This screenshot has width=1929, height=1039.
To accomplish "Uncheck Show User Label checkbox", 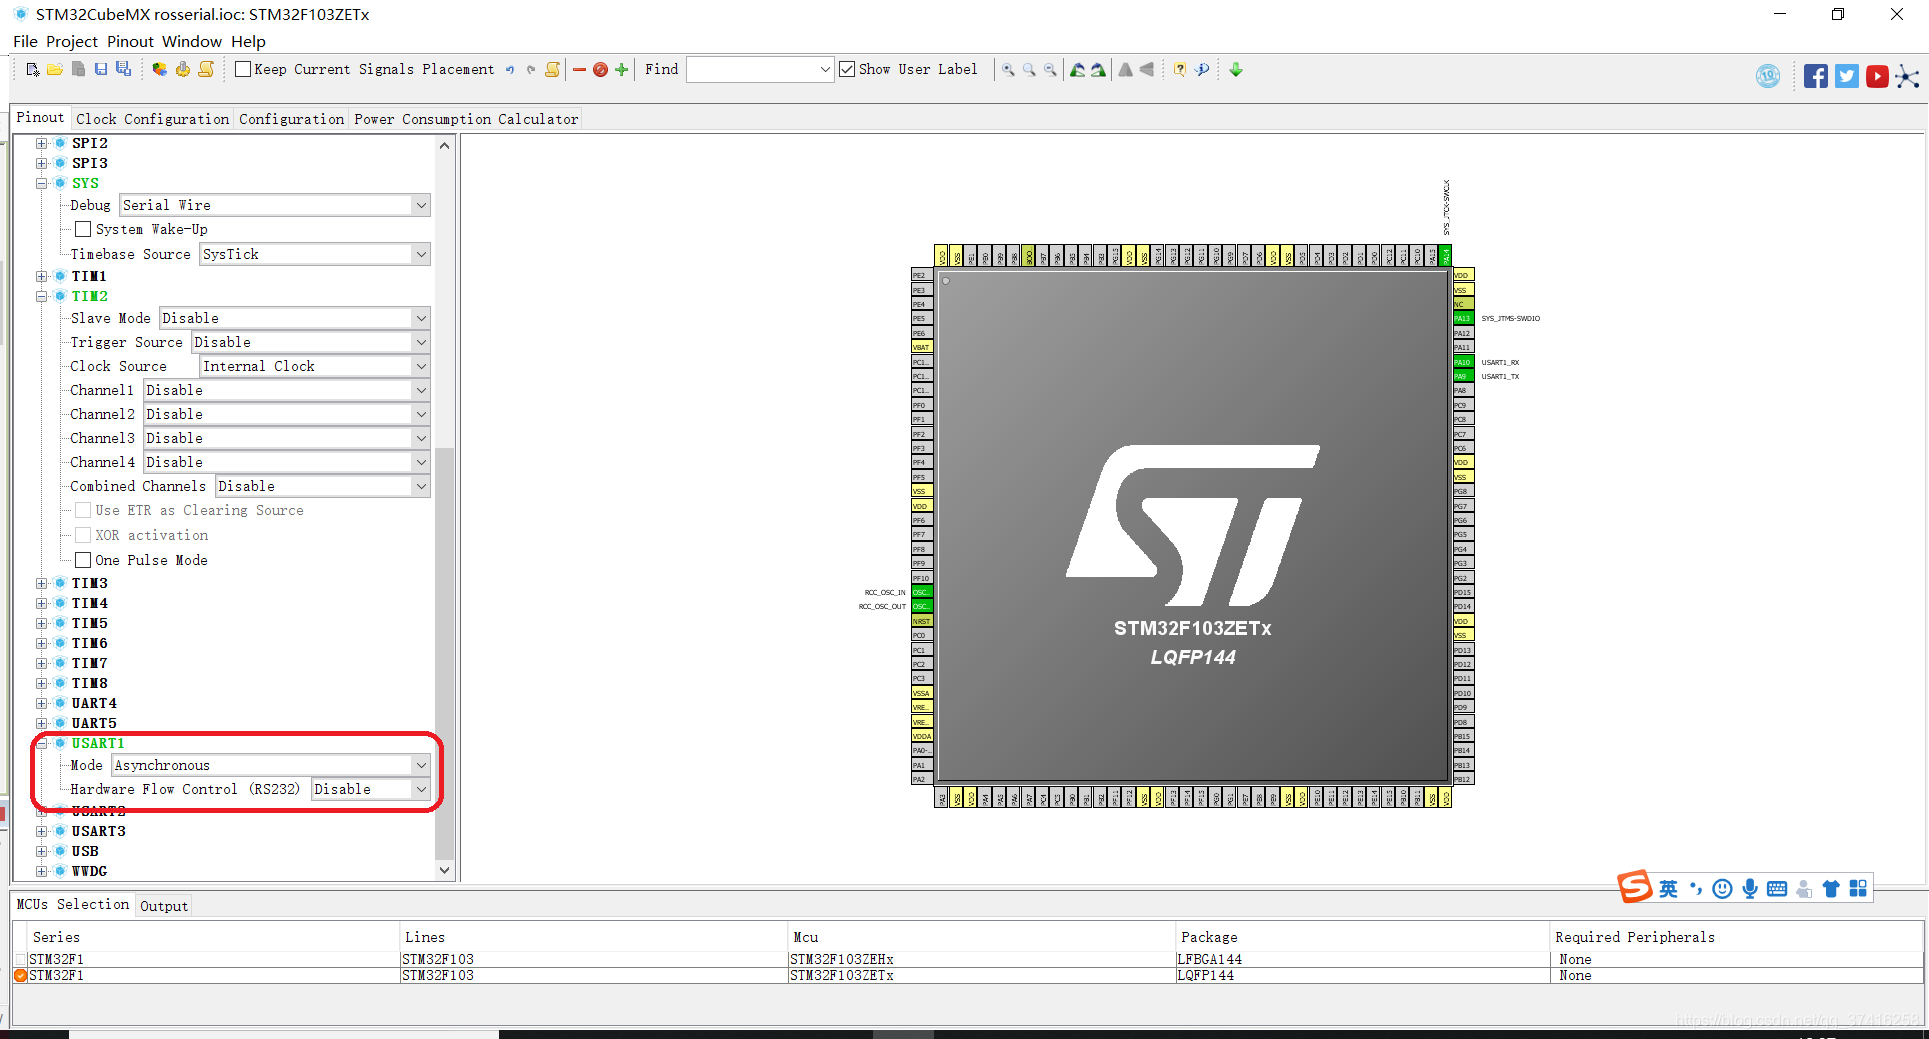I will (x=847, y=69).
